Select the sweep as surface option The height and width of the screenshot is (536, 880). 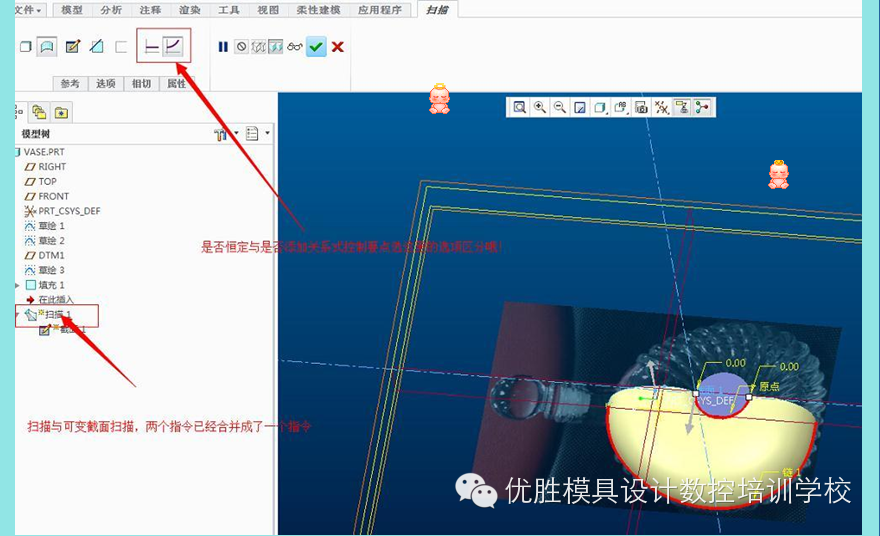pos(47,47)
